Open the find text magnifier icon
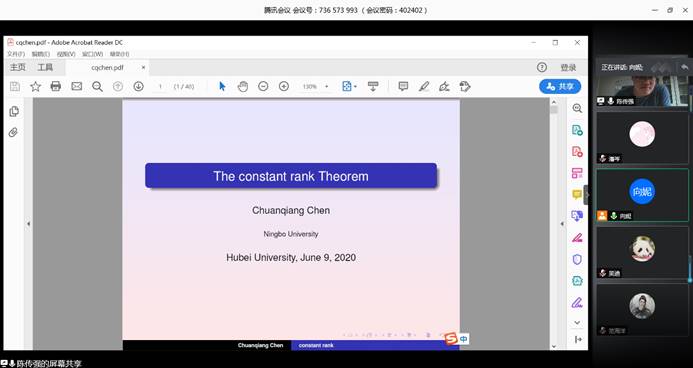693x368 pixels. [97, 87]
